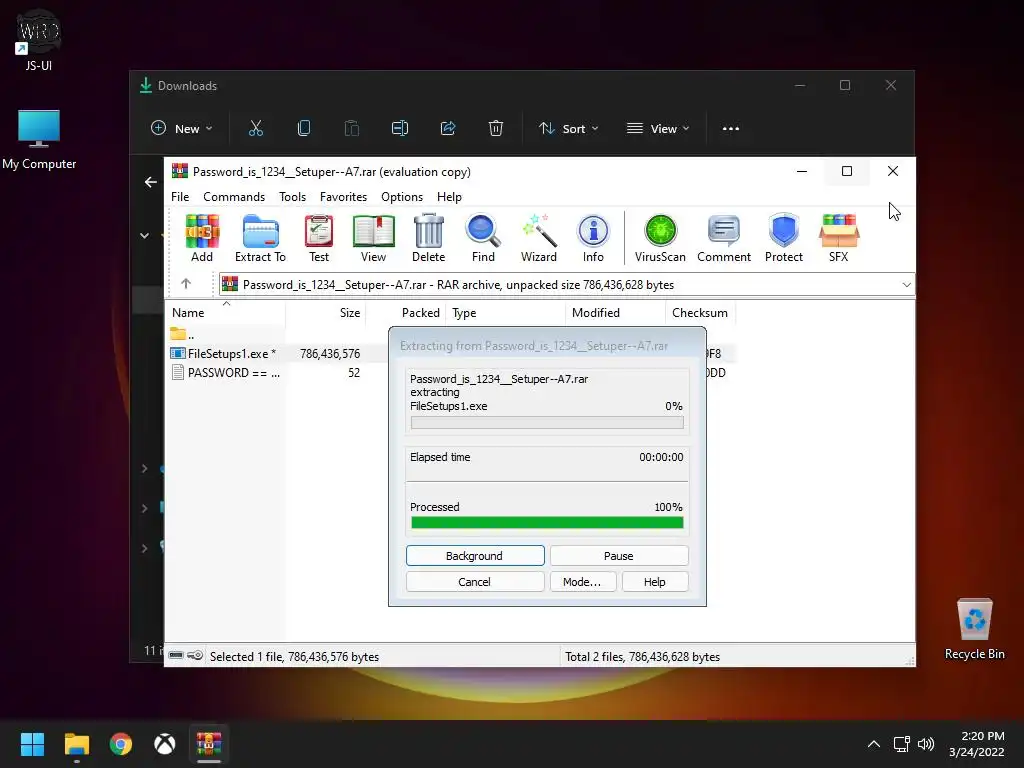Click the Background button in extraction dialog
This screenshot has height=768, width=1024.
pos(475,556)
